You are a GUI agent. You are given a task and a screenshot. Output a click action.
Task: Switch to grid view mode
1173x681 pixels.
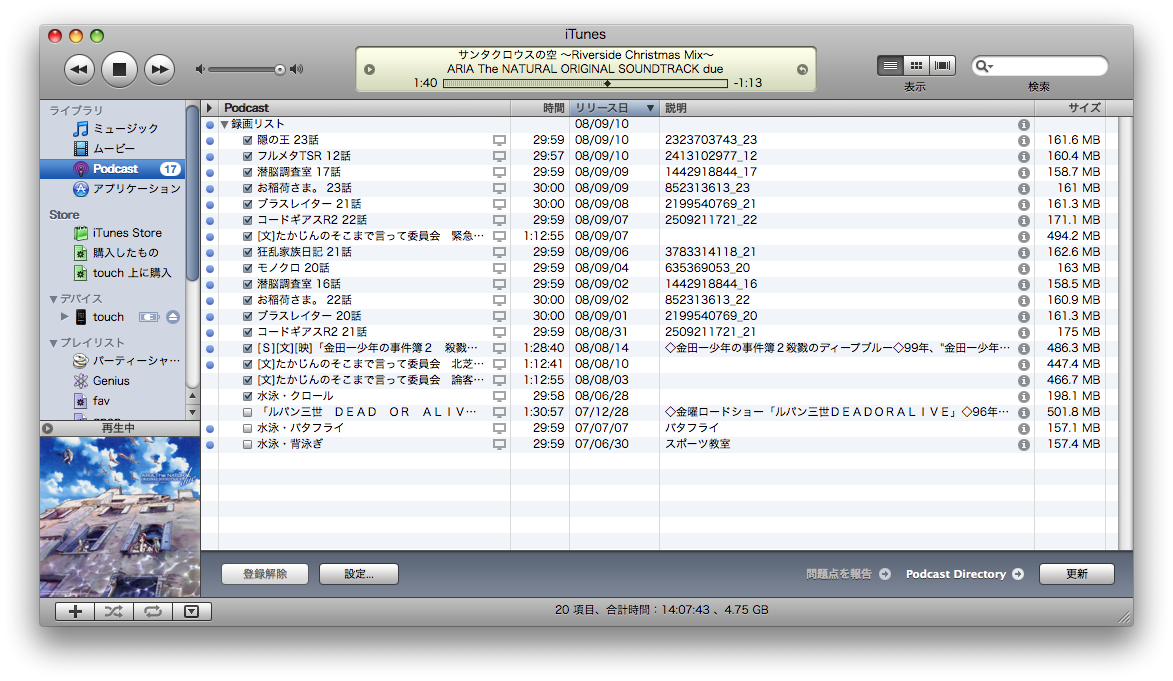[916, 66]
